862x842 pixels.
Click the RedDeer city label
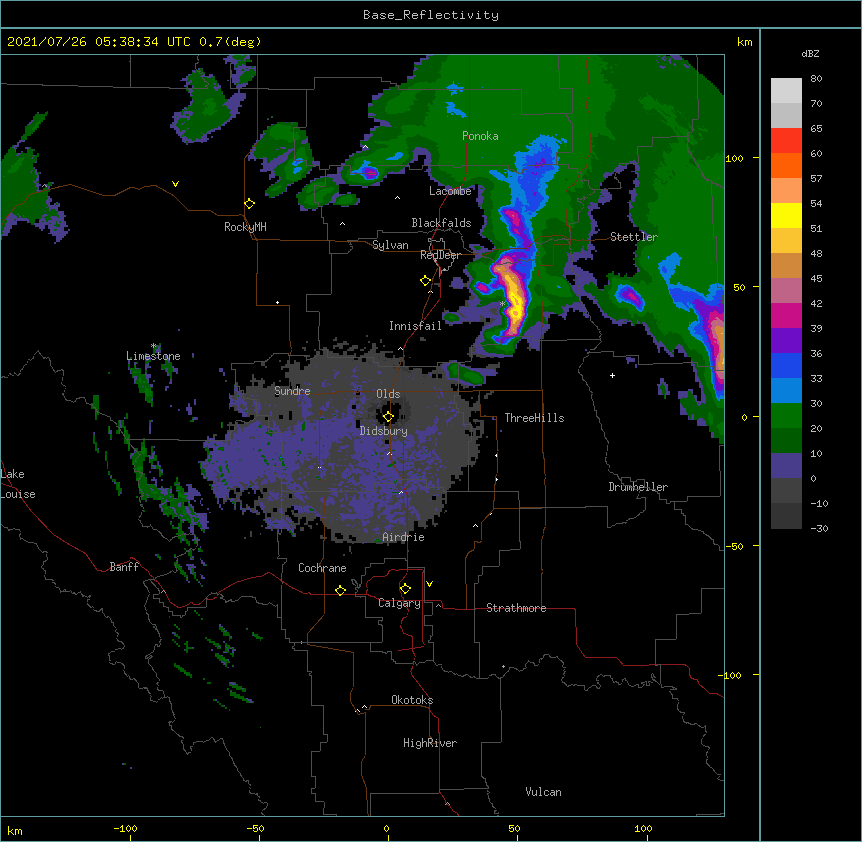pyautogui.click(x=440, y=255)
